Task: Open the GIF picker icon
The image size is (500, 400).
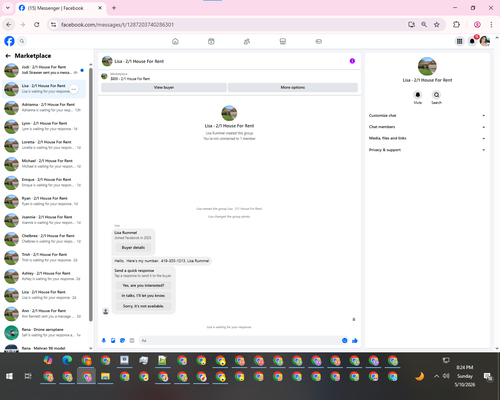Action: (132, 340)
